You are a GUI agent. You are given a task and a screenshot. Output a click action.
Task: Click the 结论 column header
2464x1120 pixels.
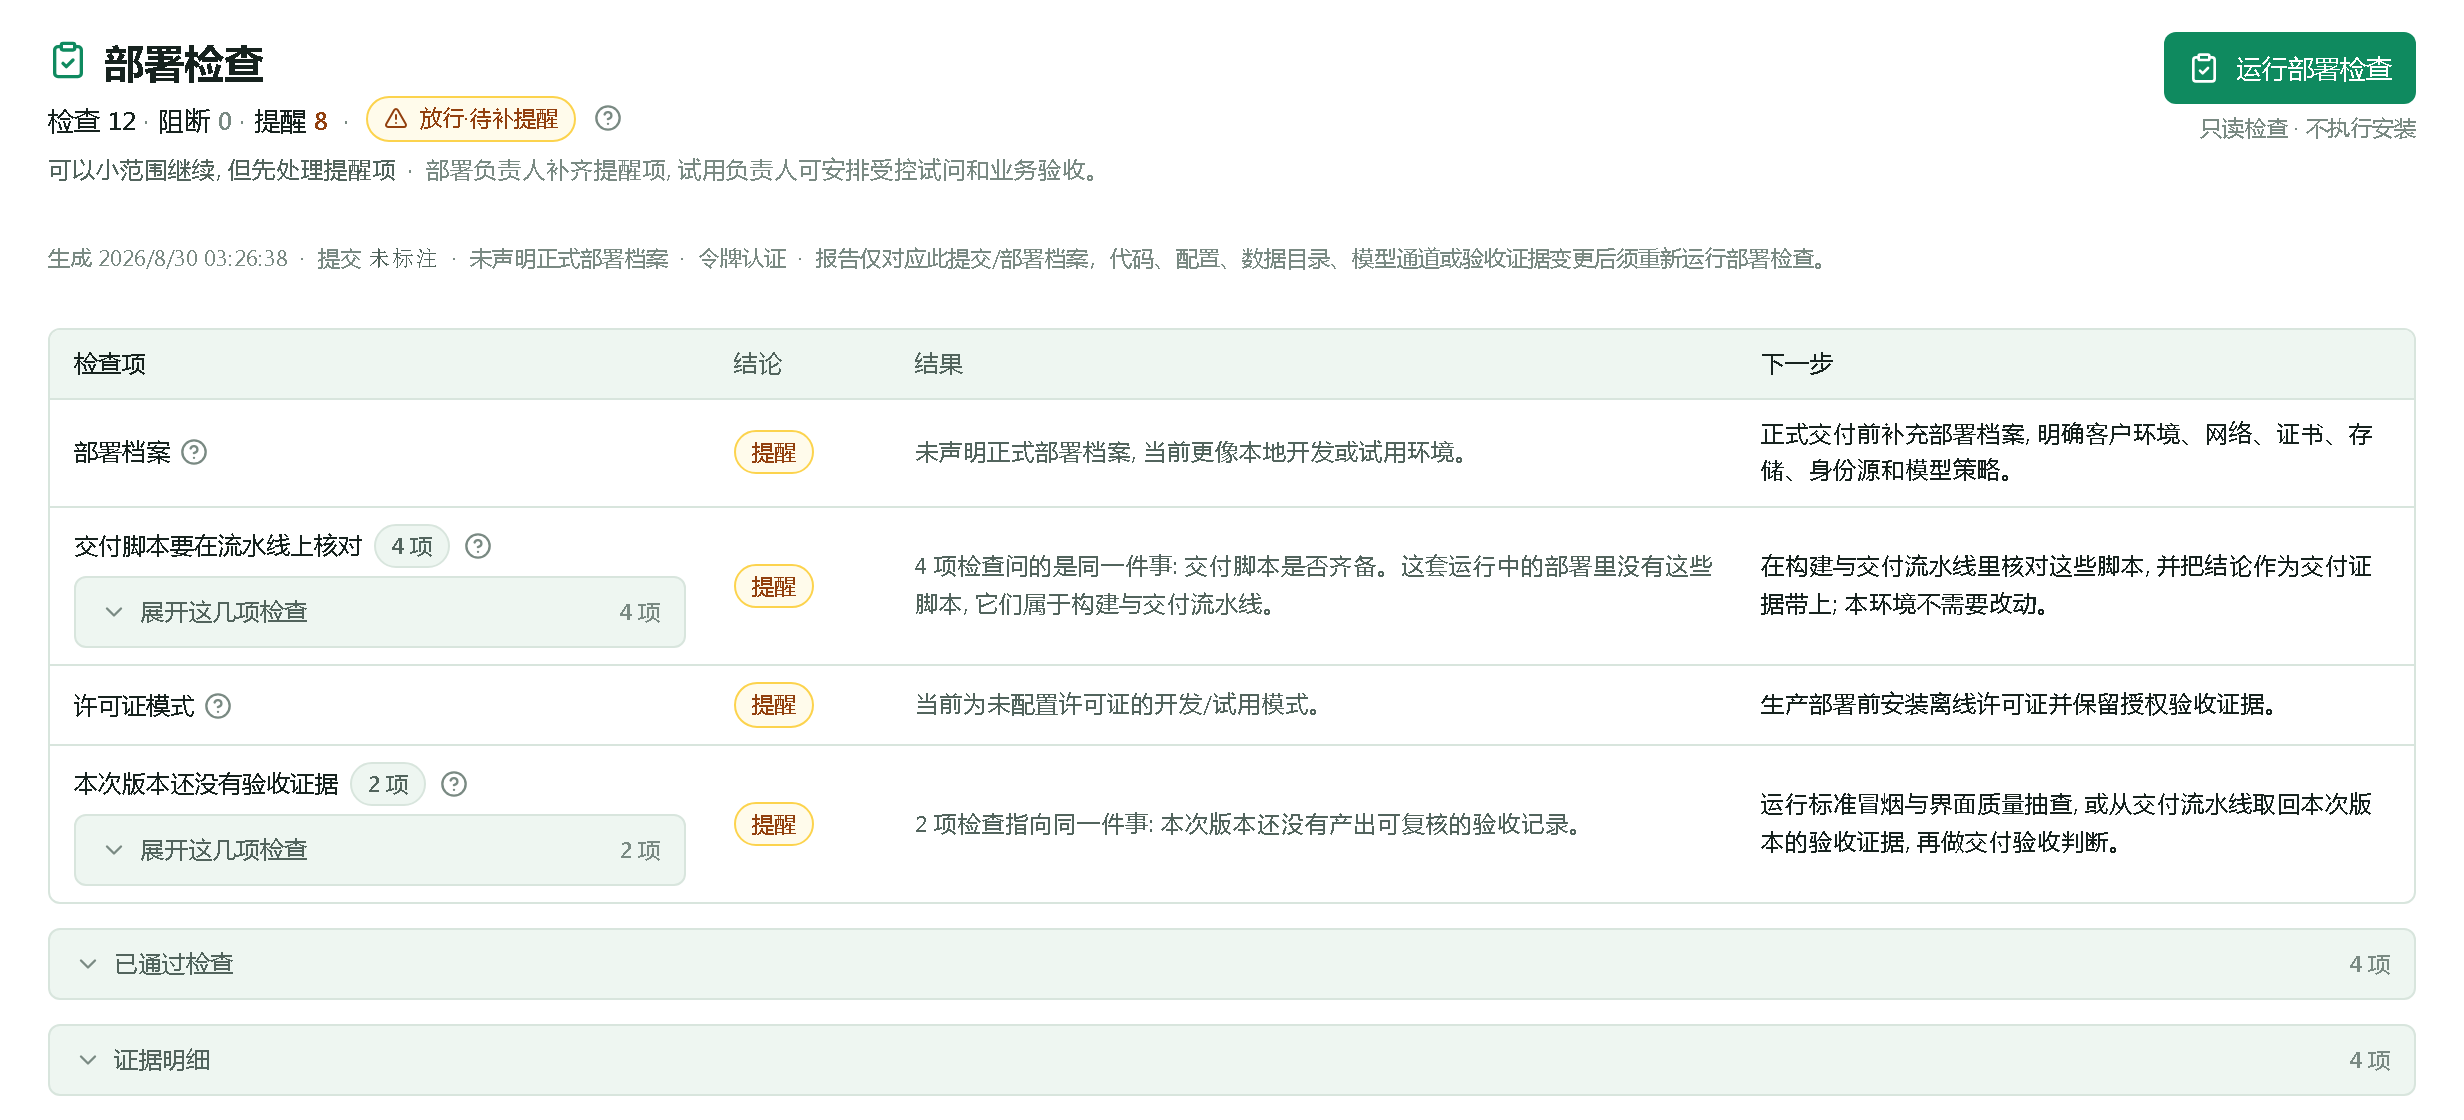(757, 364)
